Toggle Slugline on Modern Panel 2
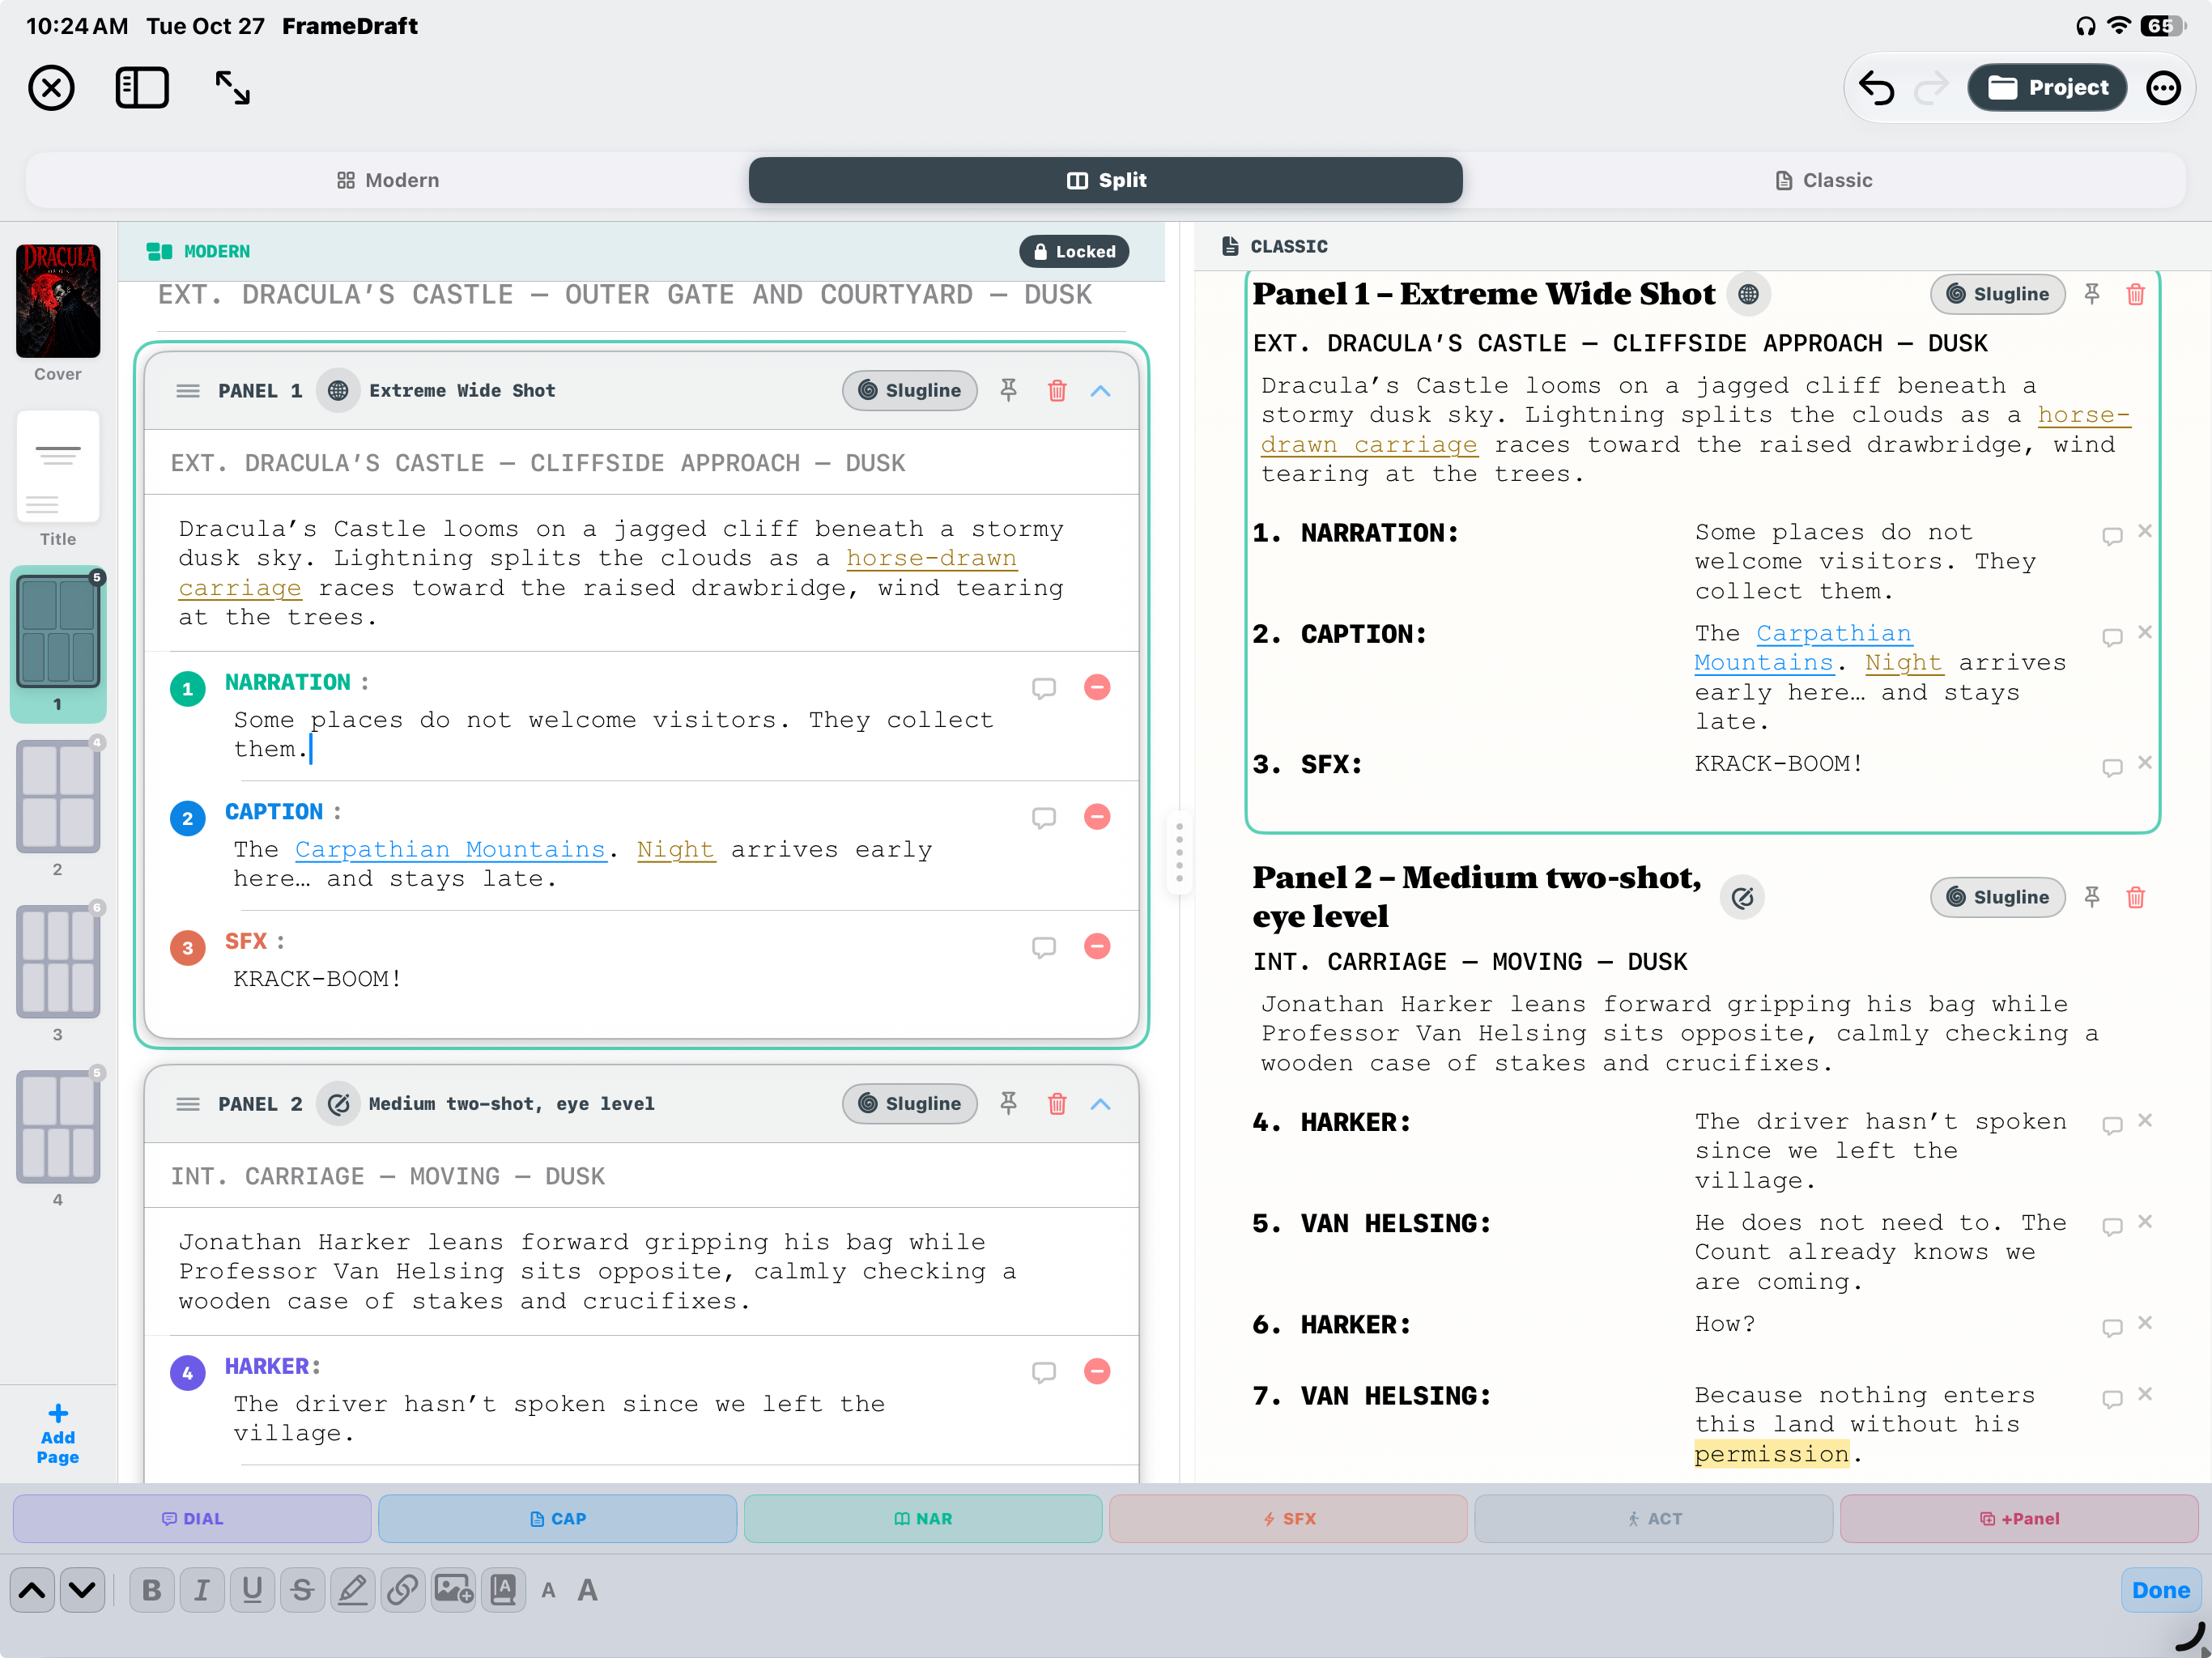This screenshot has width=2212, height=1658. (909, 1104)
